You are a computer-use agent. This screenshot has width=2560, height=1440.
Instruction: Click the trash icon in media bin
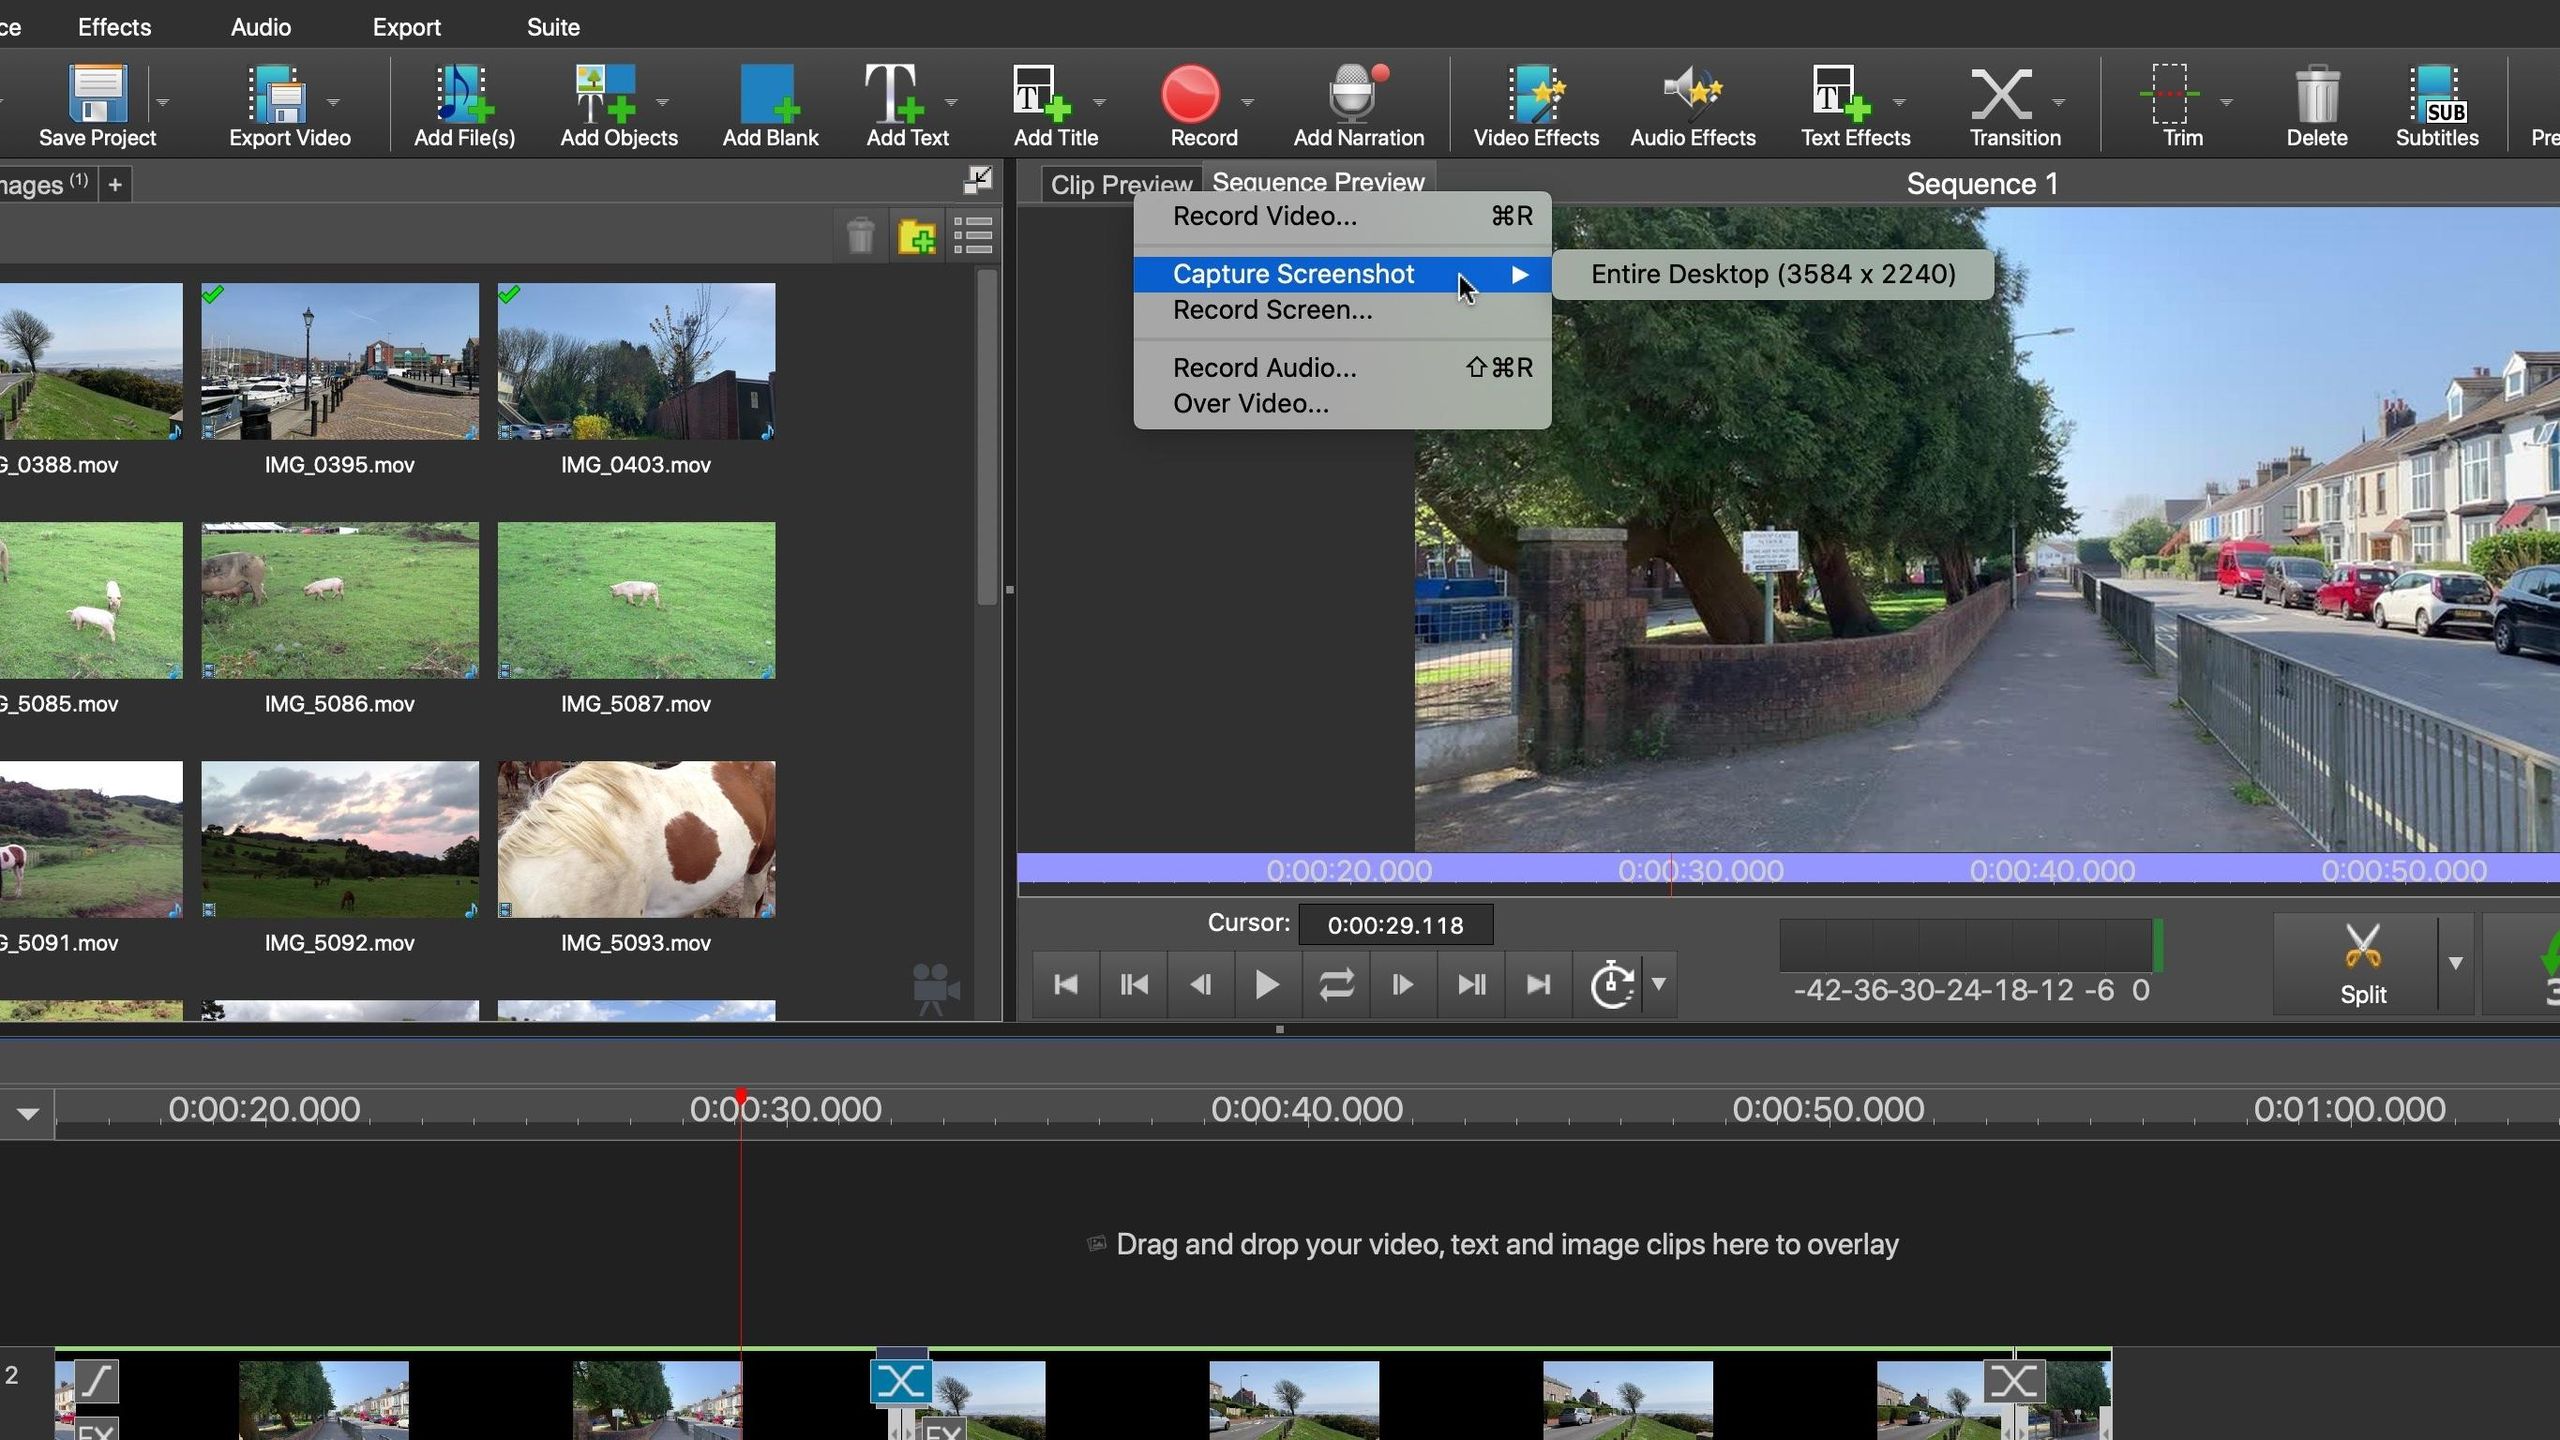[x=860, y=236]
